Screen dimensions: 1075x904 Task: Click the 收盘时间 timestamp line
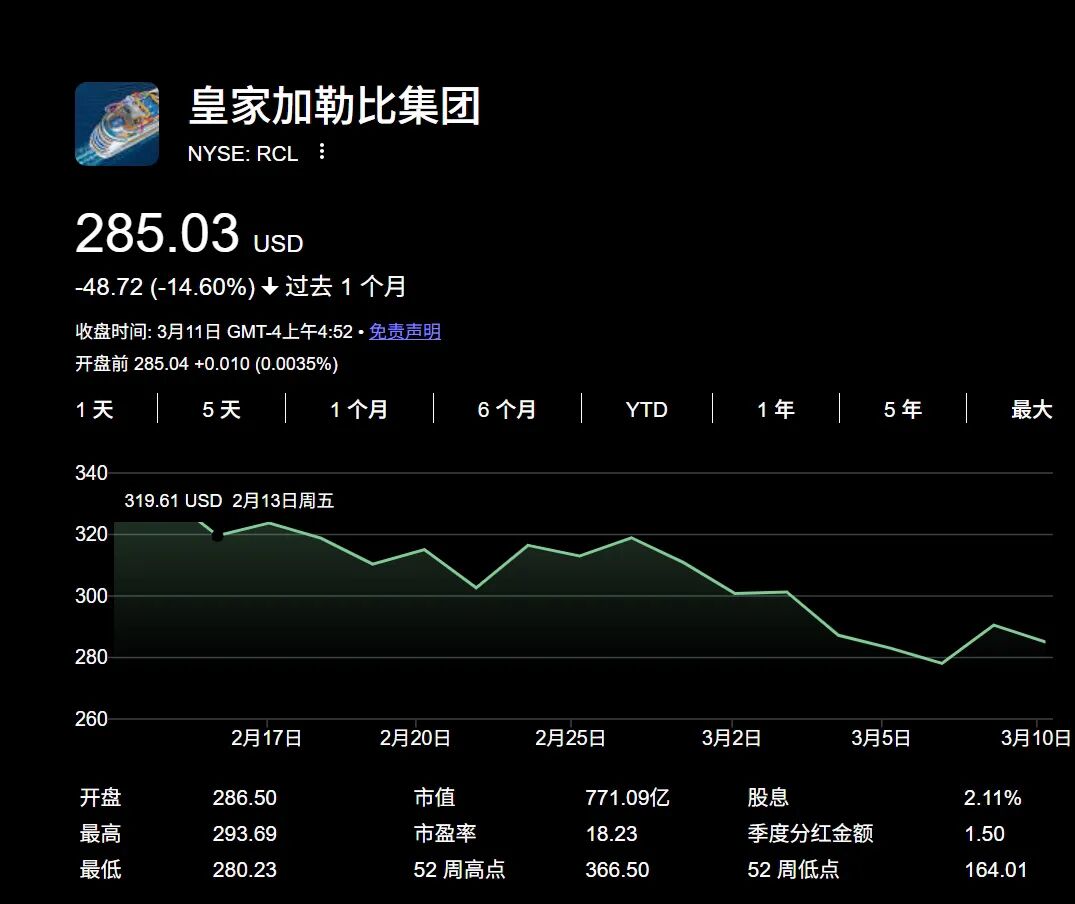(214, 332)
